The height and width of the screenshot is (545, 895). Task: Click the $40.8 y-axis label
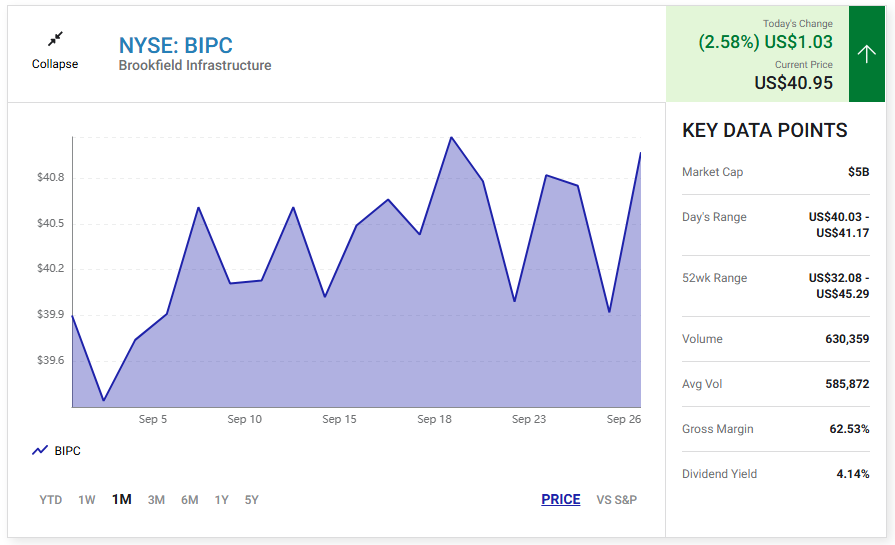tap(51, 177)
